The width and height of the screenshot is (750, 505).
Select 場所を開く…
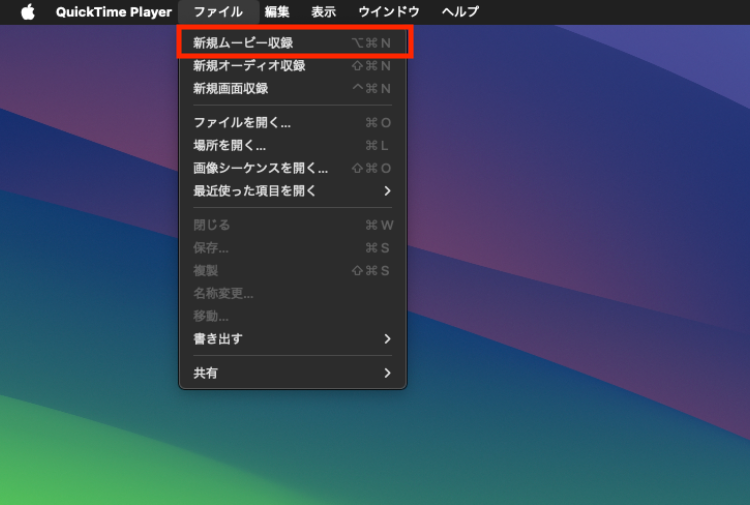pyautogui.click(x=293, y=145)
